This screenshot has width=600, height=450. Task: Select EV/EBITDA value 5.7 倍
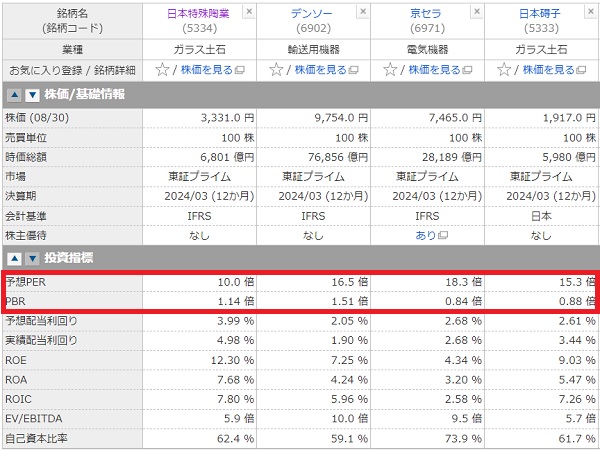579,419
